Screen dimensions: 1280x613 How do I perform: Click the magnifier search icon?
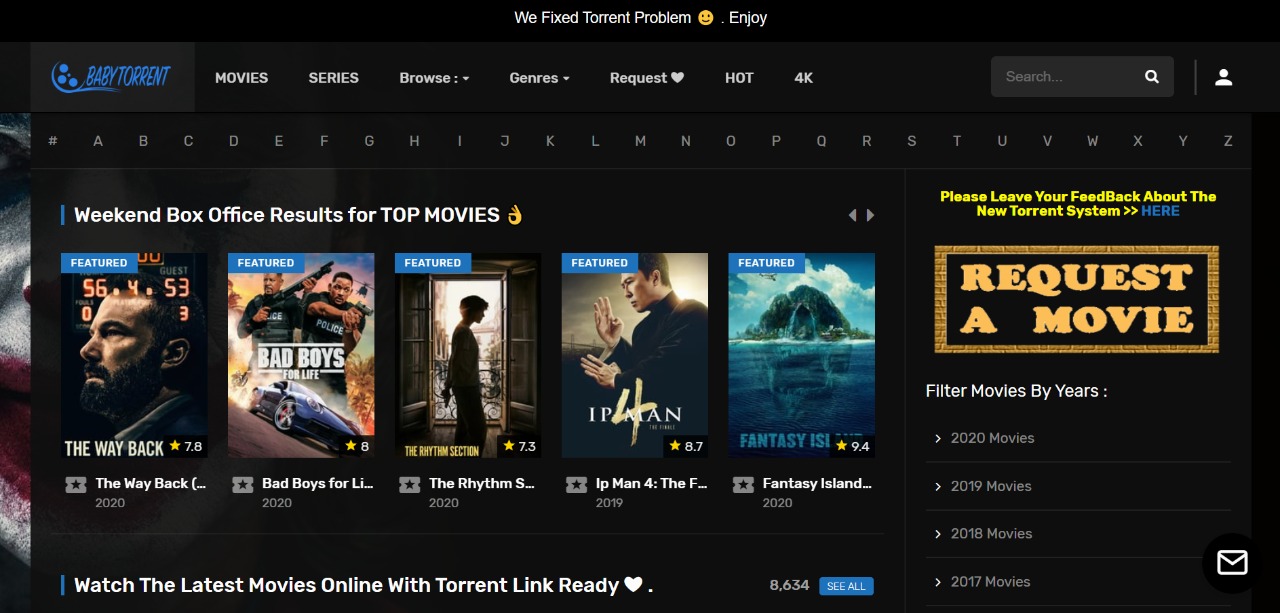(x=1152, y=77)
